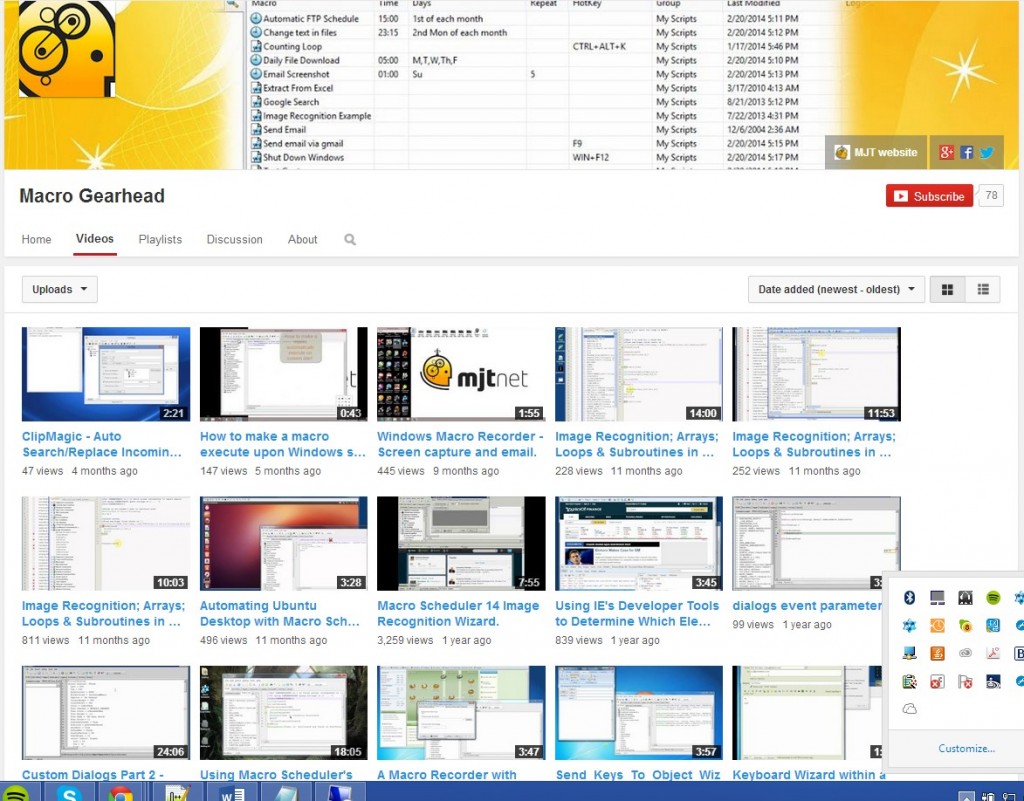Click the orange clock tray icon
This screenshot has width=1024, height=801.
pyautogui.click(x=937, y=625)
